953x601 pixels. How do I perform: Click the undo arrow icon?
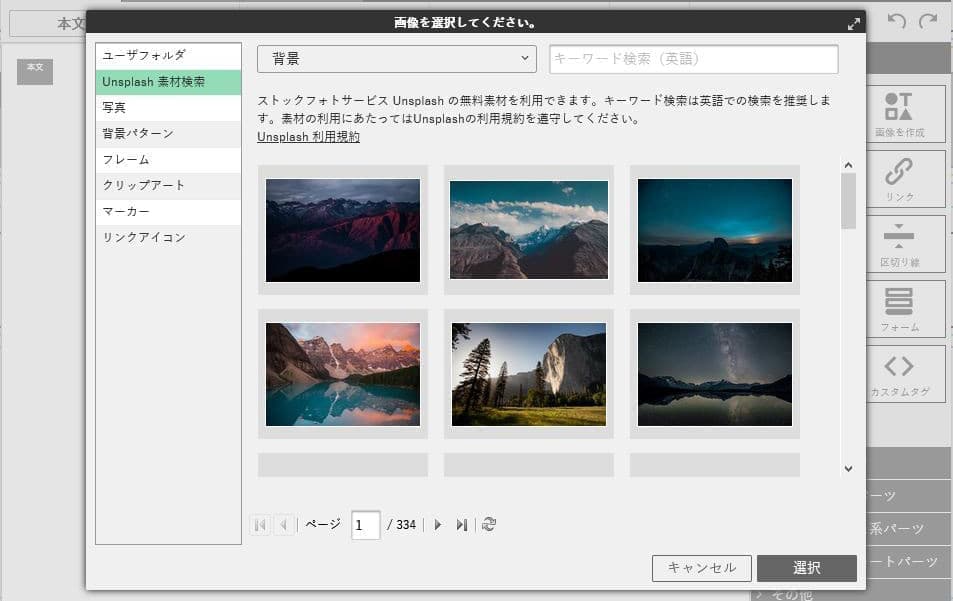pos(897,22)
